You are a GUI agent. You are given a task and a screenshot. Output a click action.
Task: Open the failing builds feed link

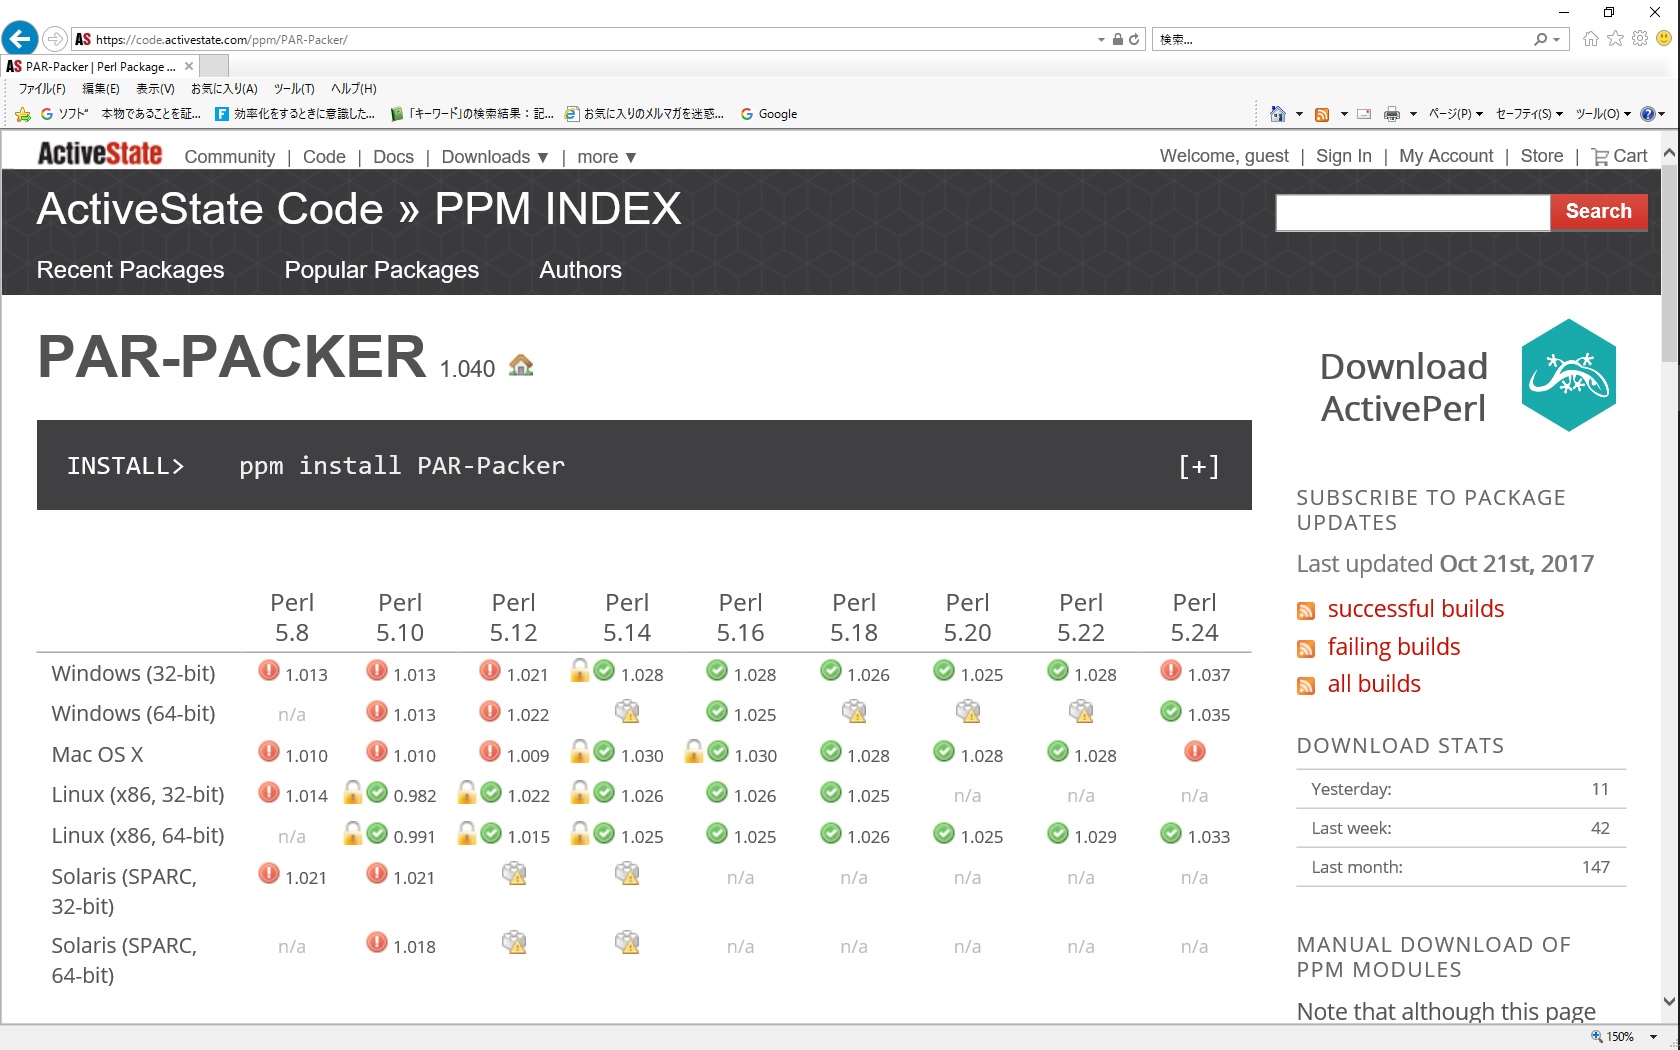(x=1393, y=647)
